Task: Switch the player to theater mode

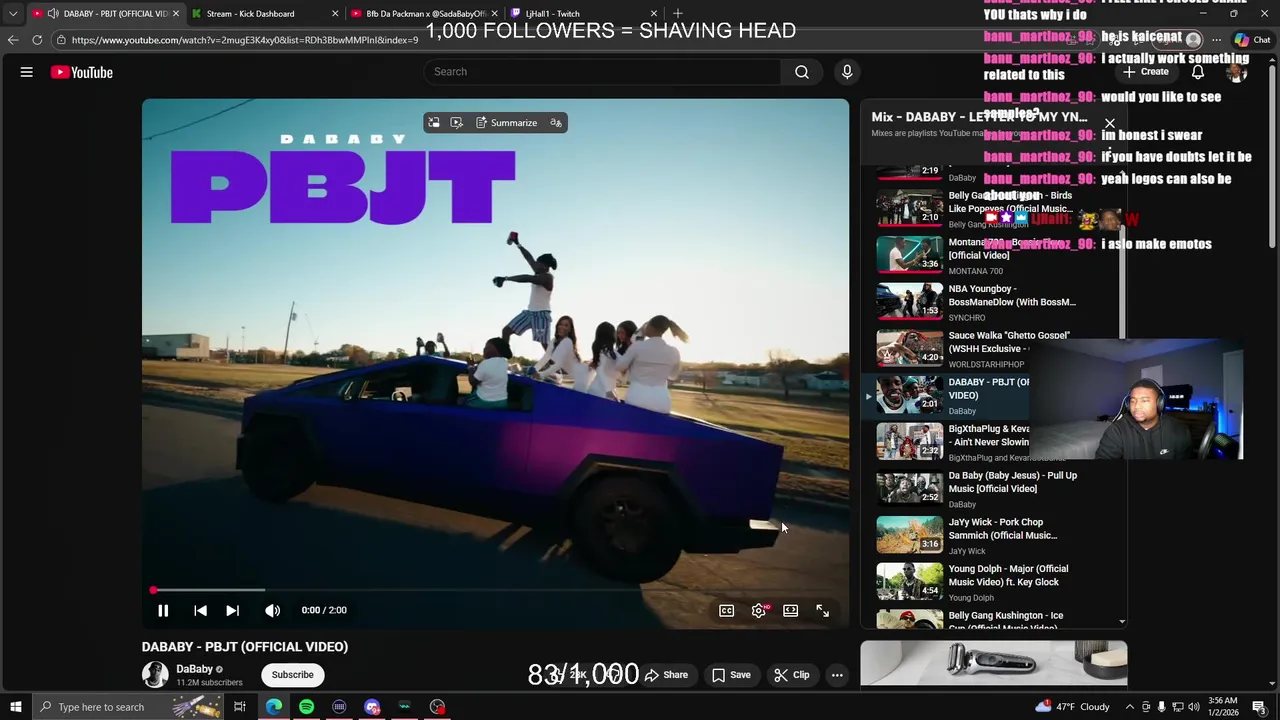Action: point(790,611)
